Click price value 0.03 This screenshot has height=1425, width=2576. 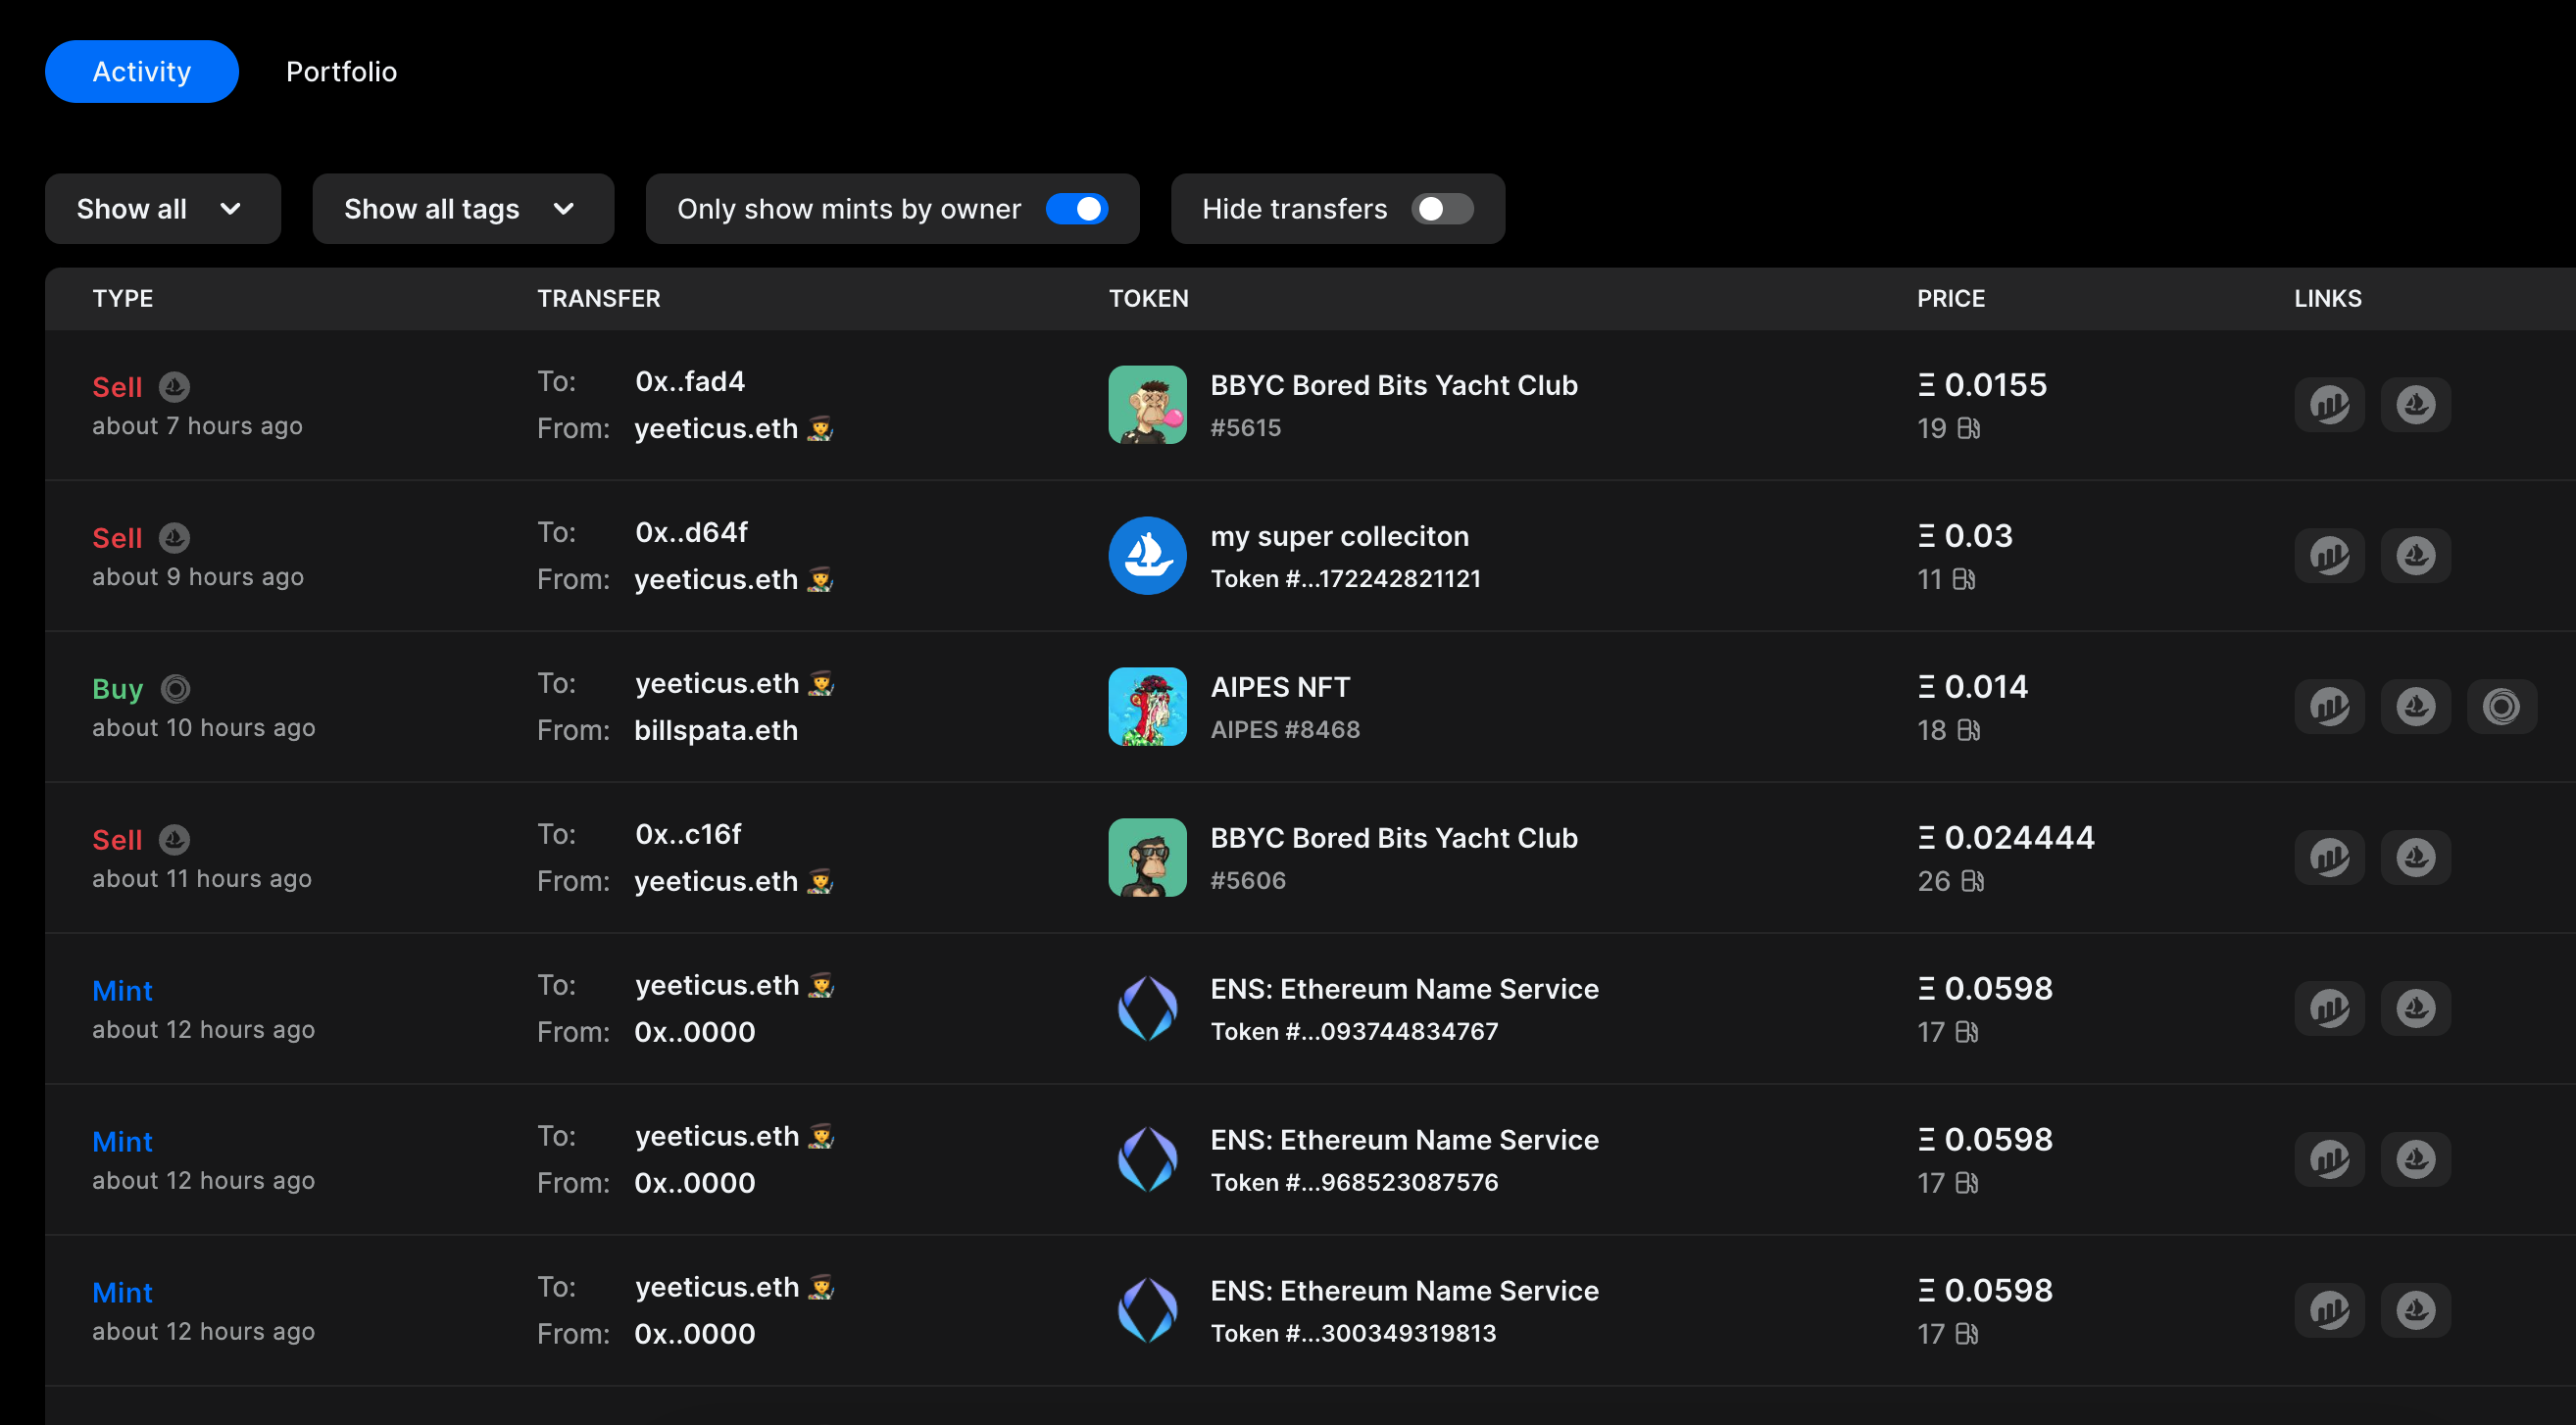pyautogui.click(x=1978, y=537)
